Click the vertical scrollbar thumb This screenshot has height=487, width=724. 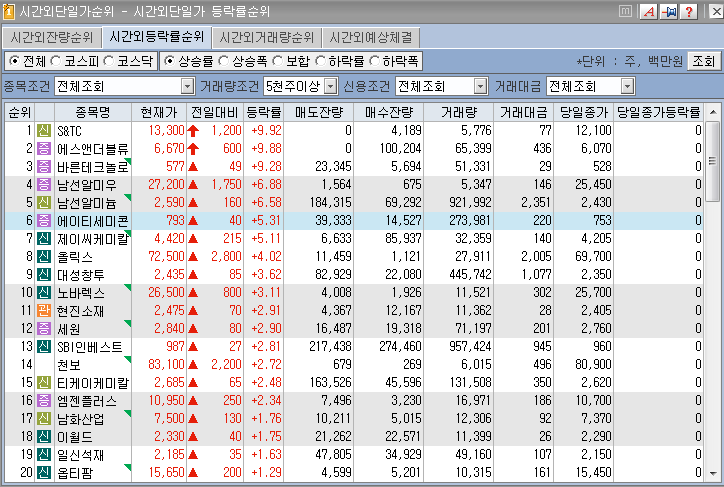[x=713, y=161]
